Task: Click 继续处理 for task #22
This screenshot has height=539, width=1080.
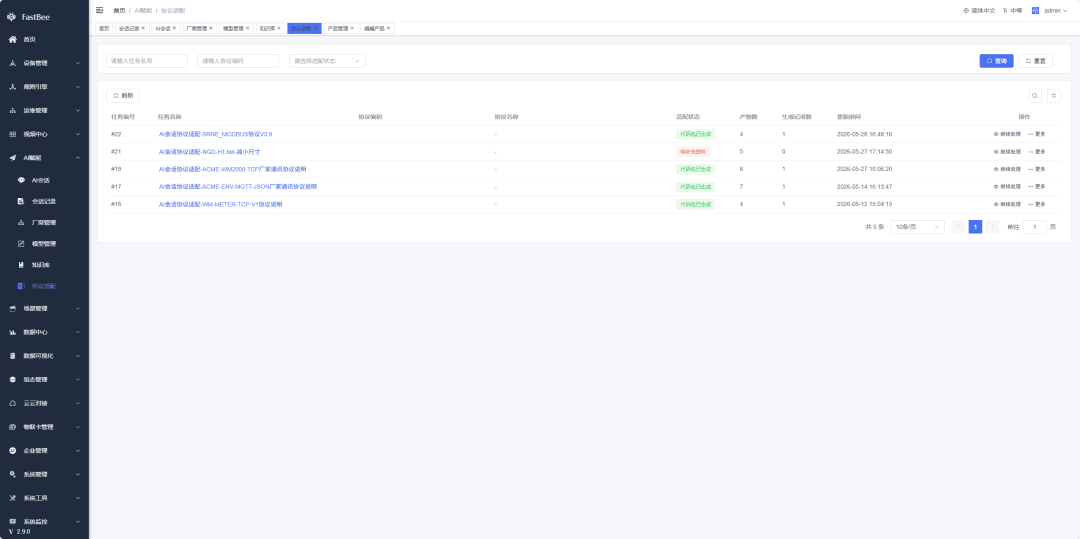Action: point(1007,134)
